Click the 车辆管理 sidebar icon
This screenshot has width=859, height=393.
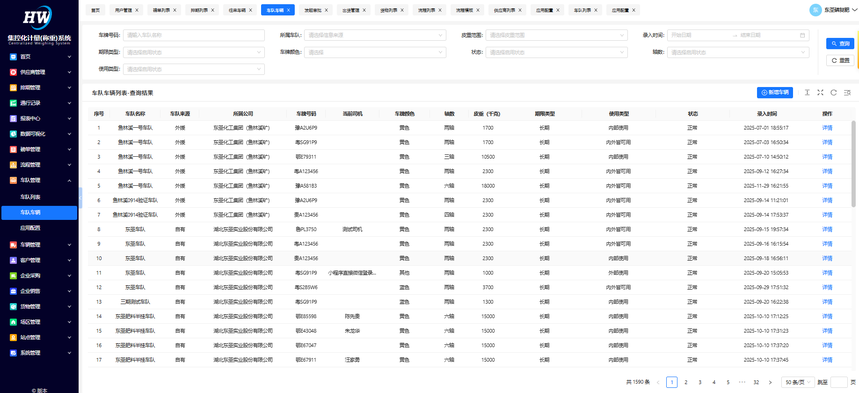tap(13, 244)
